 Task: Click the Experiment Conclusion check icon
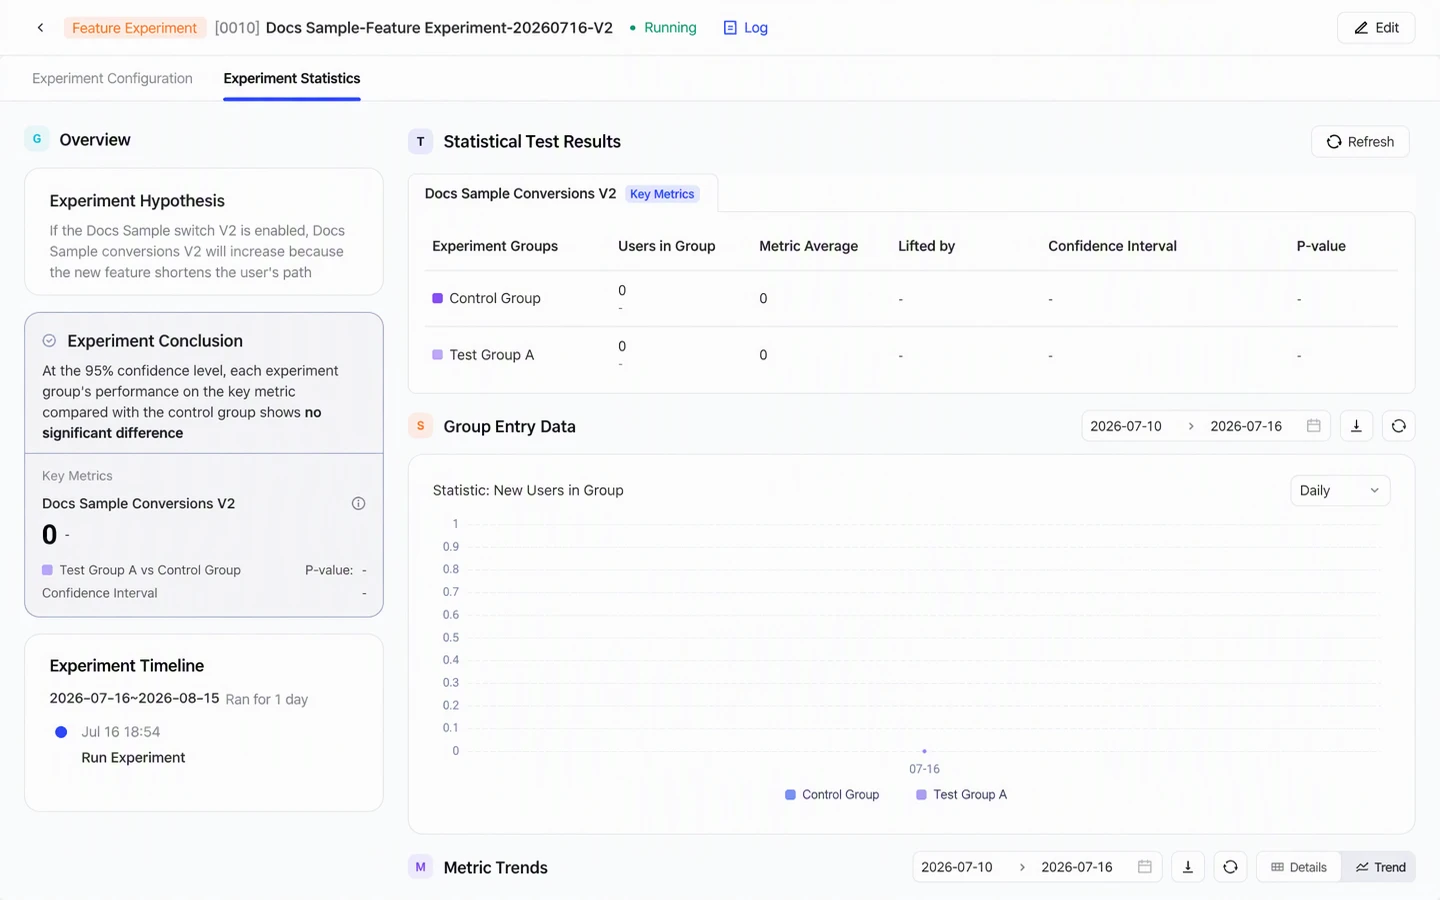[x=49, y=341]
